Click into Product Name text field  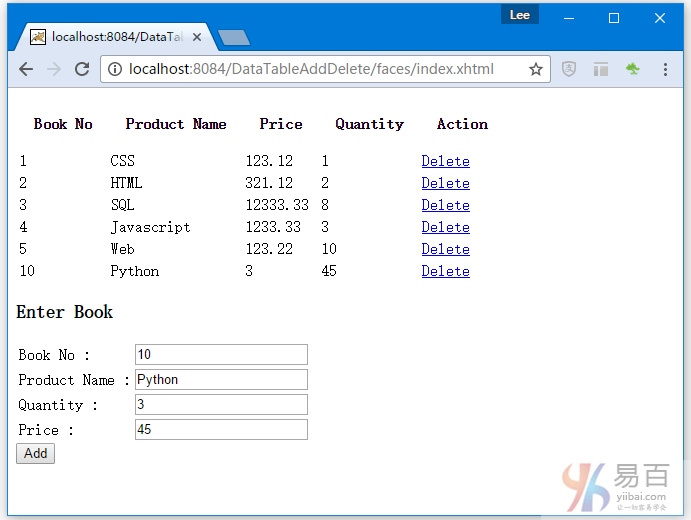tap(221, 380)
